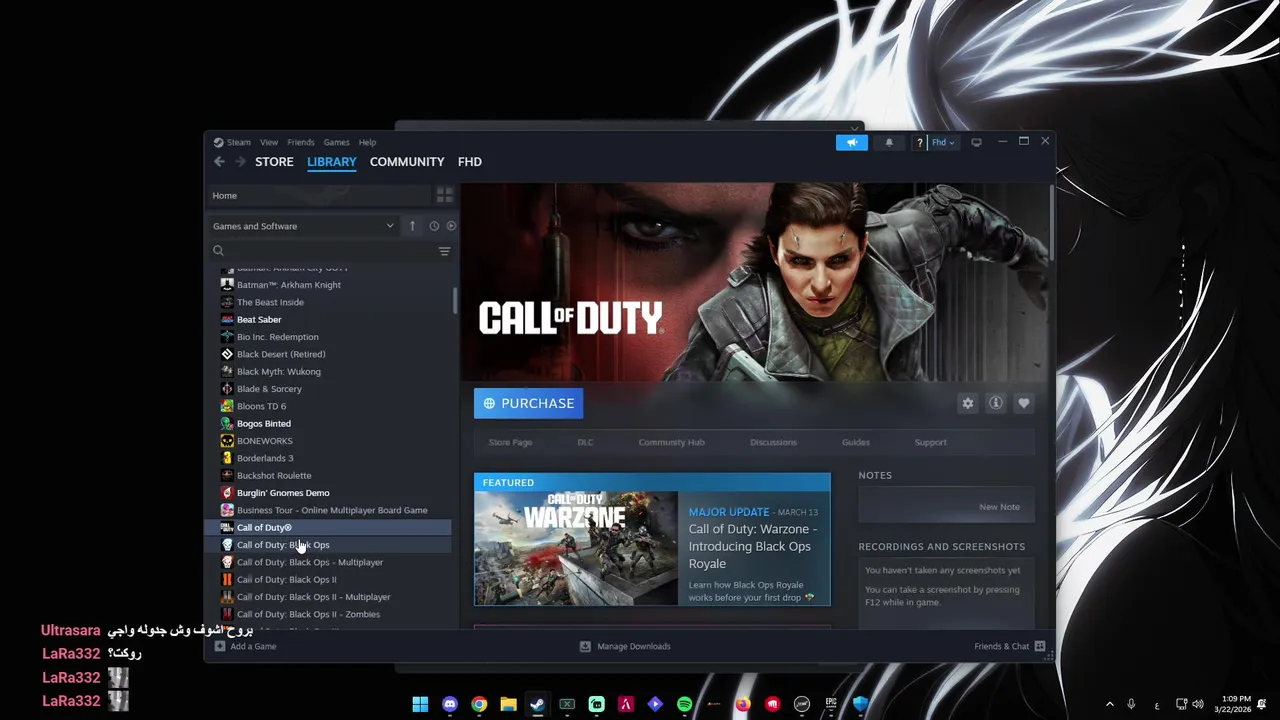Add Call of Duty to favorites heart
The image size is (1280, 720).
(1023, 403)
